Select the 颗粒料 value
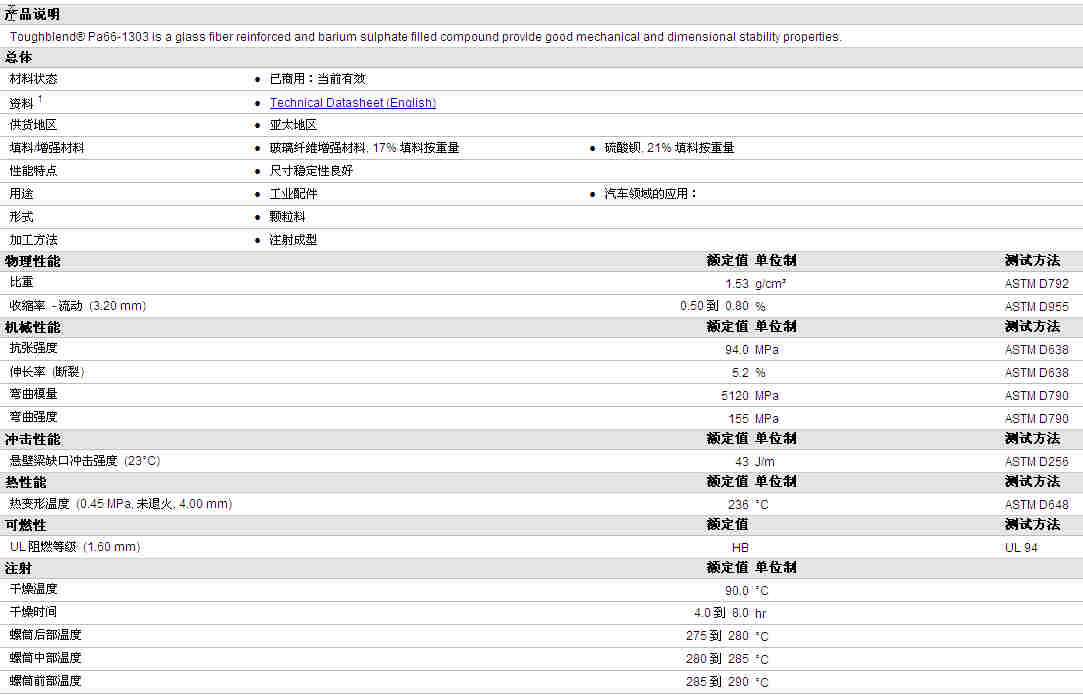Screen dimensions: 1083x698 tap(287, 217)
